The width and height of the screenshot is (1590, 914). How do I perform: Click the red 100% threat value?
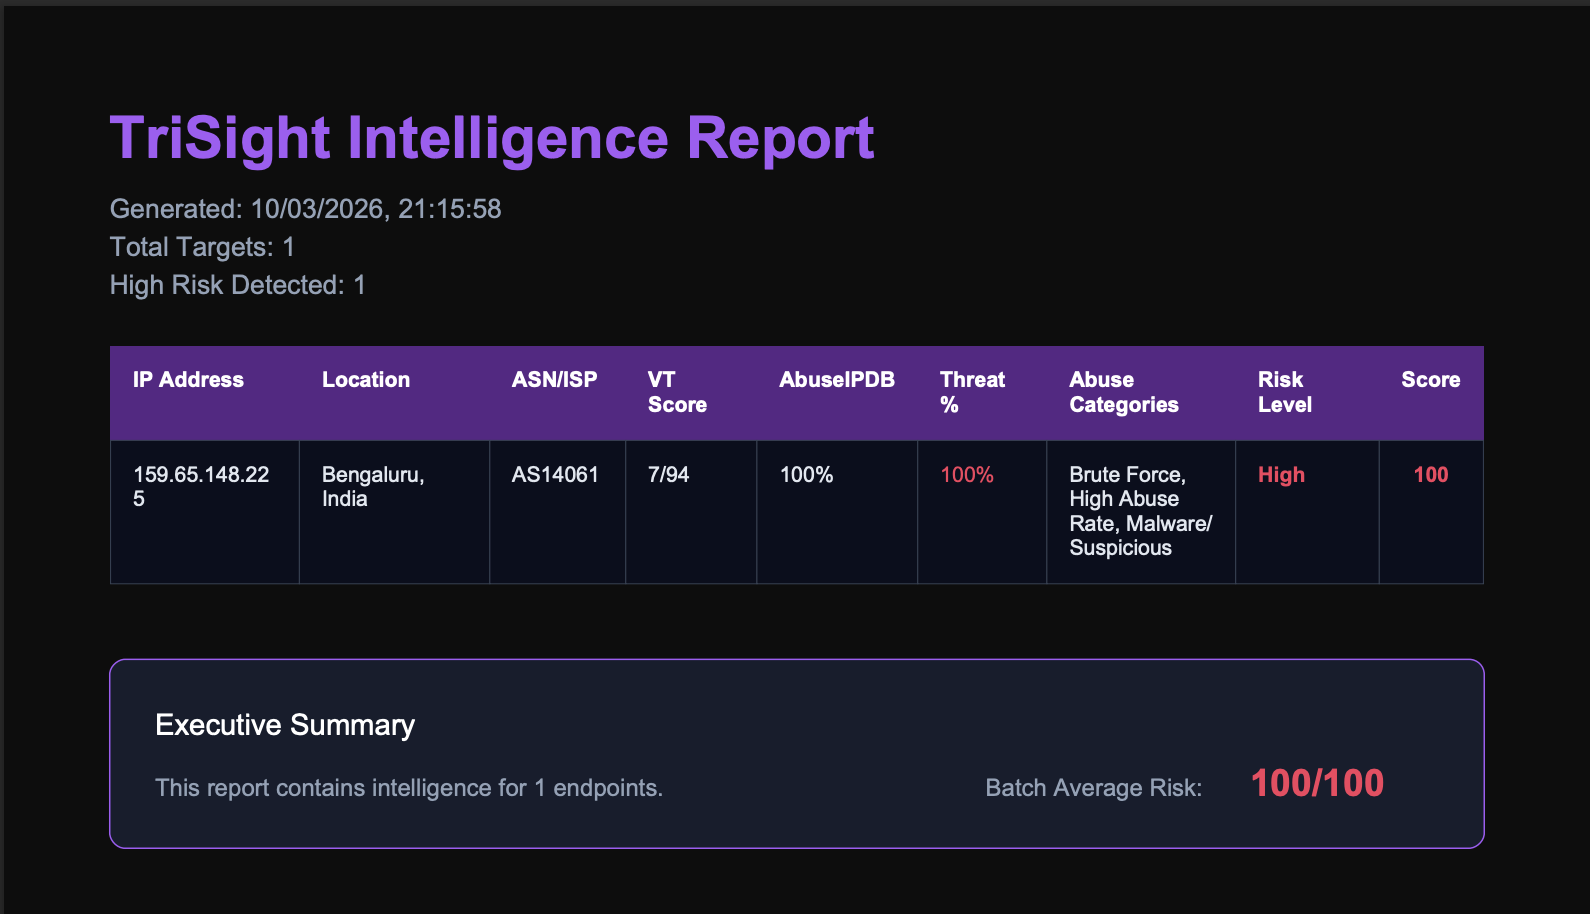click(x=967, y=475)
